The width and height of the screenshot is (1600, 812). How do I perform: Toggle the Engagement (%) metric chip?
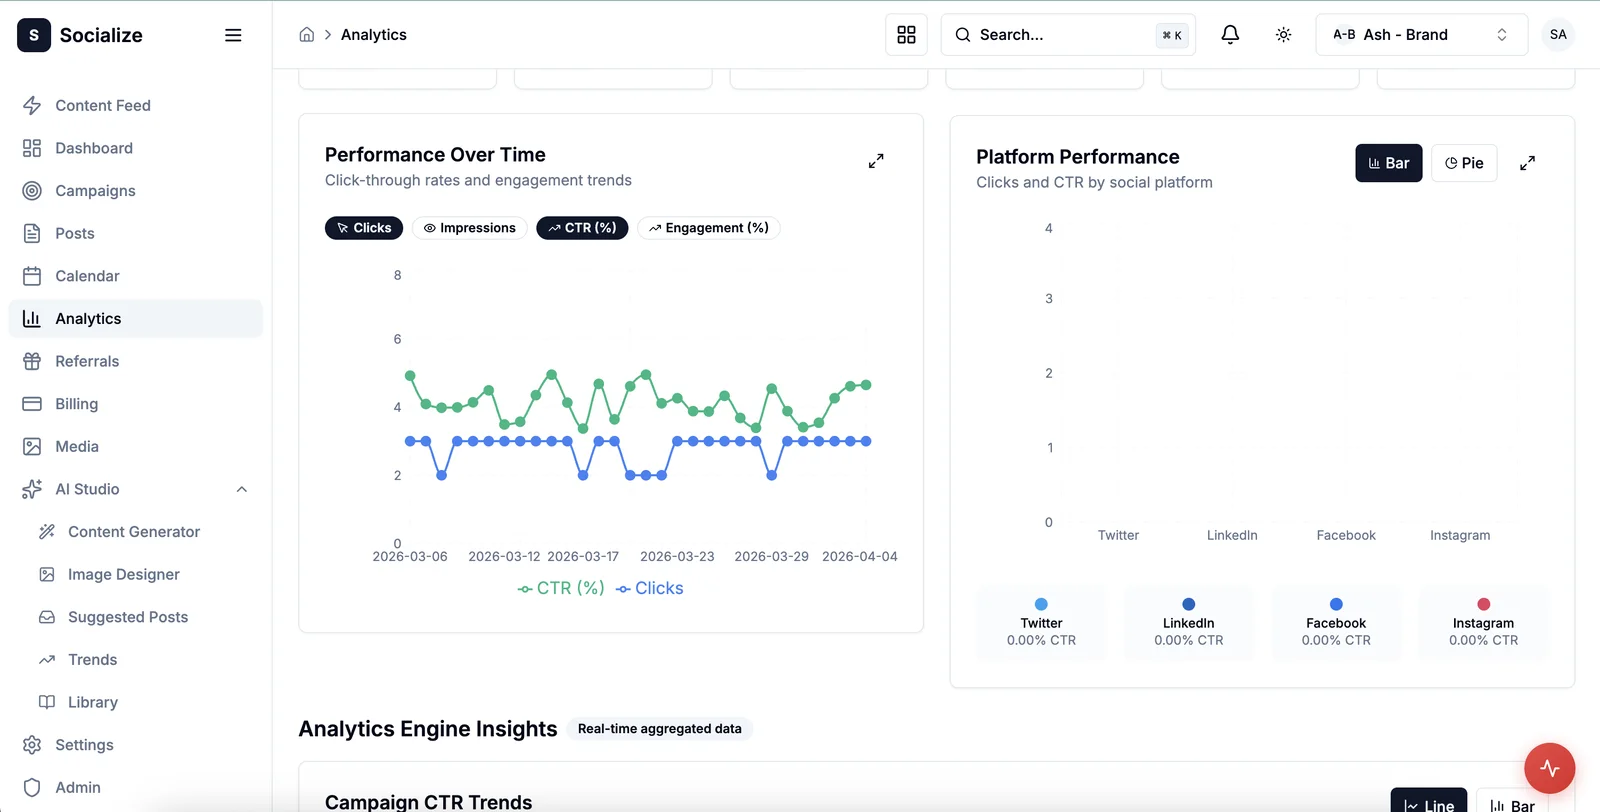click(708, 228)
